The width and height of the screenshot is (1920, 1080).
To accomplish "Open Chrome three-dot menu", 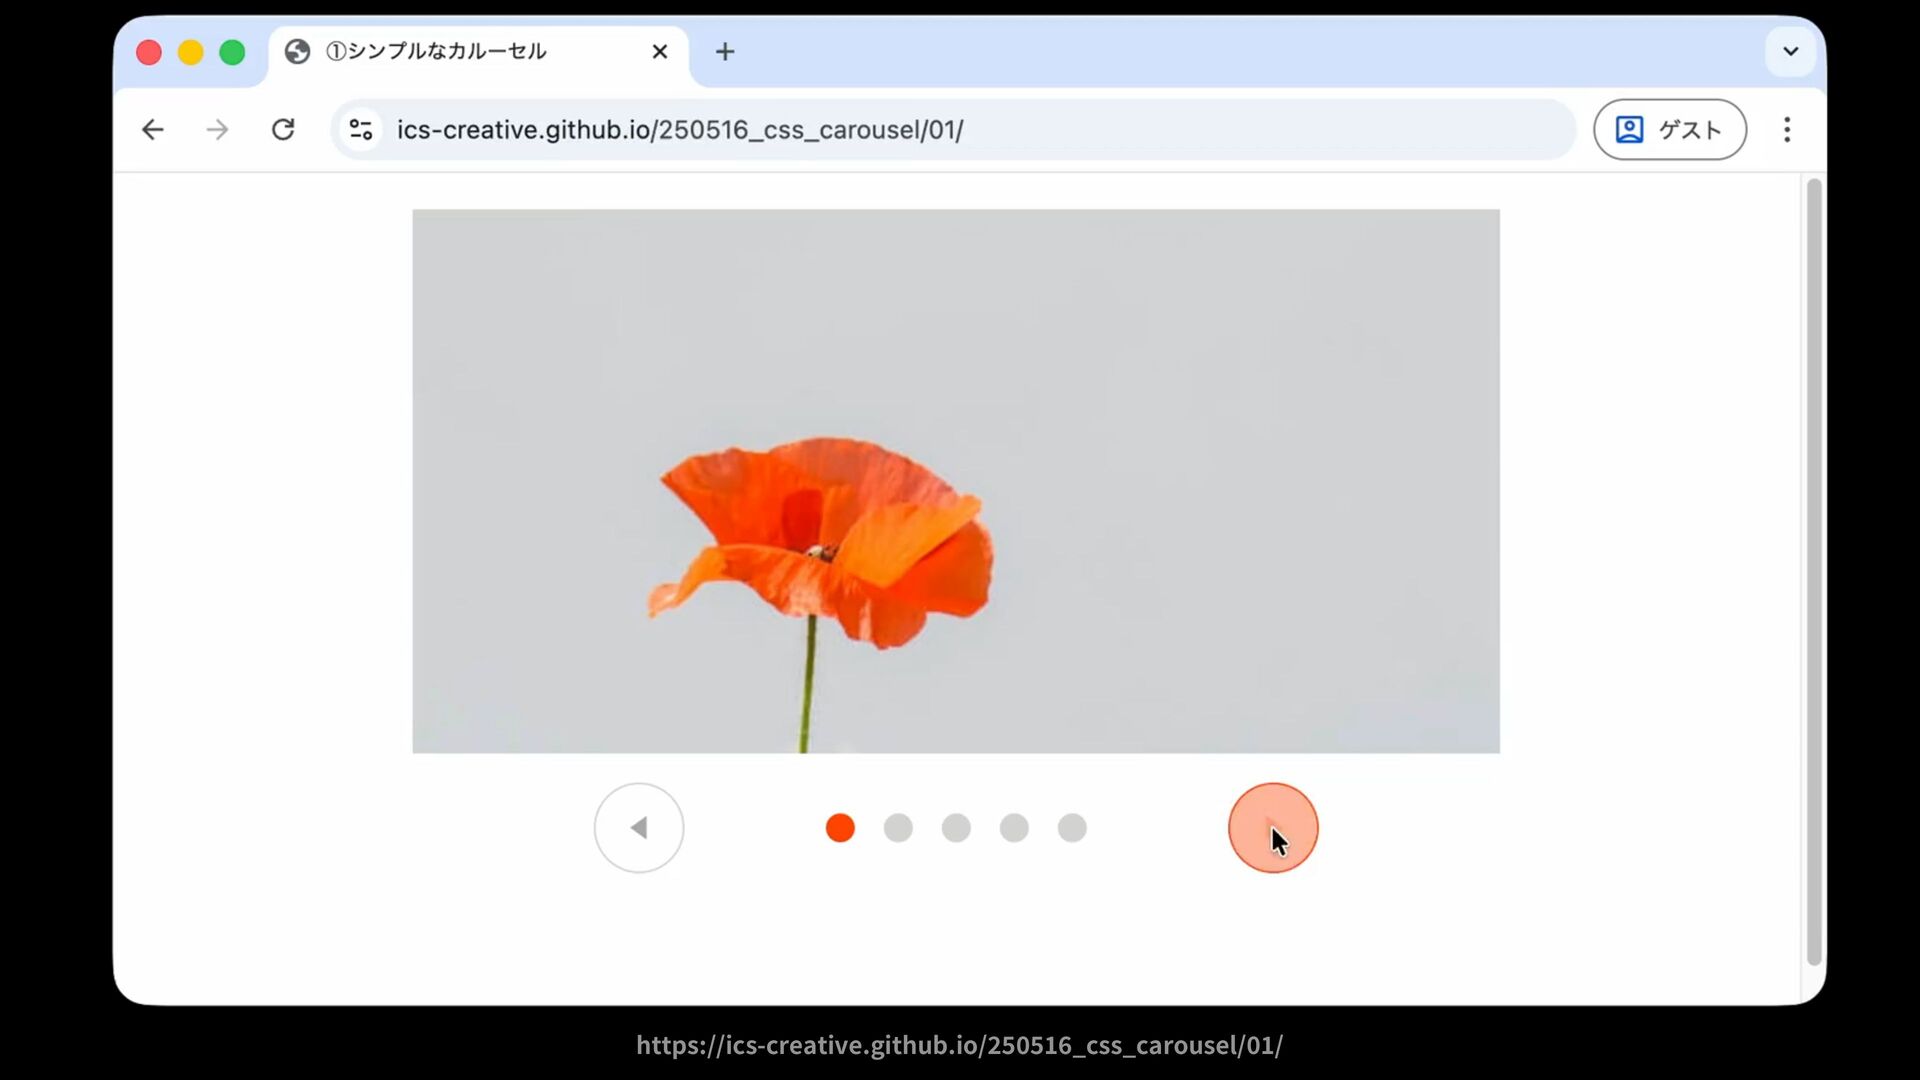I will click(1787, 130).
